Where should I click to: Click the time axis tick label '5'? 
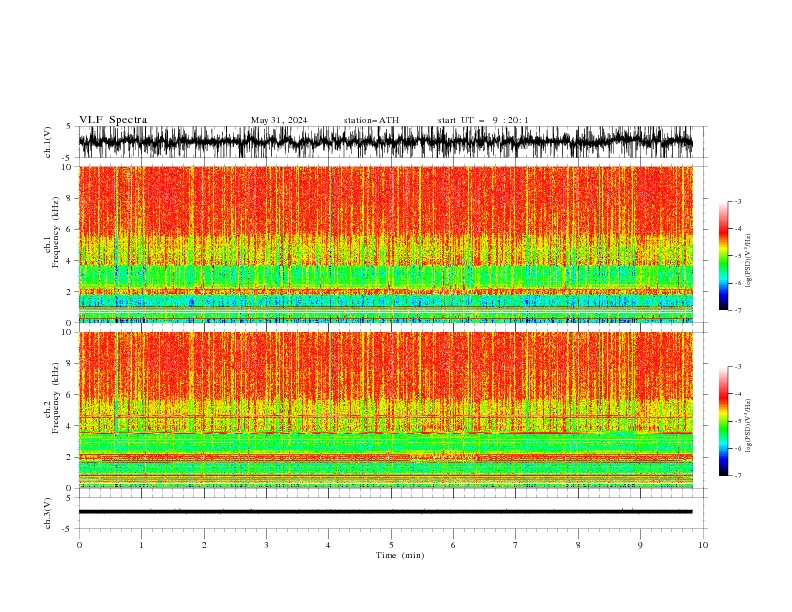(x=391, y=545)
